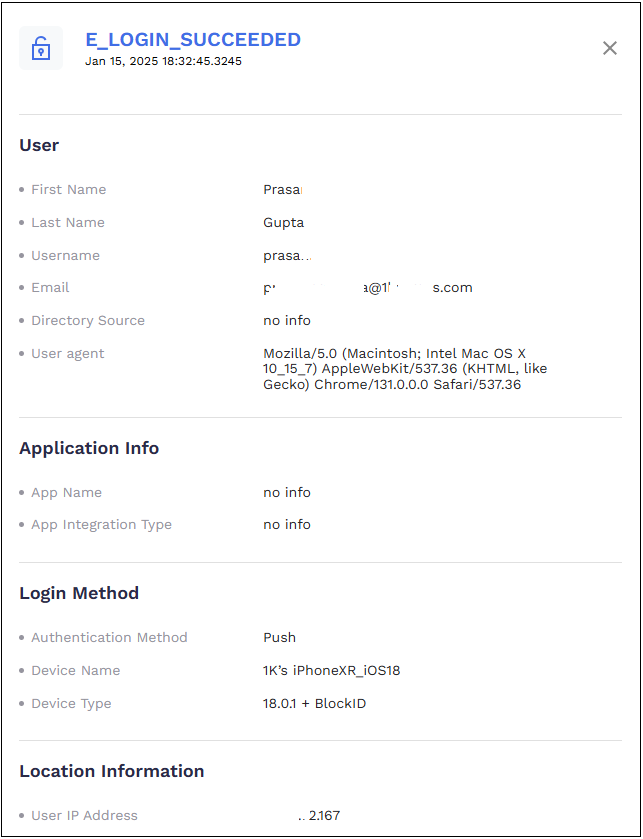Image resolution: width=643 pixels, height=839 pixels.
Task: Close the event details panel
Action: pos(609,48)
